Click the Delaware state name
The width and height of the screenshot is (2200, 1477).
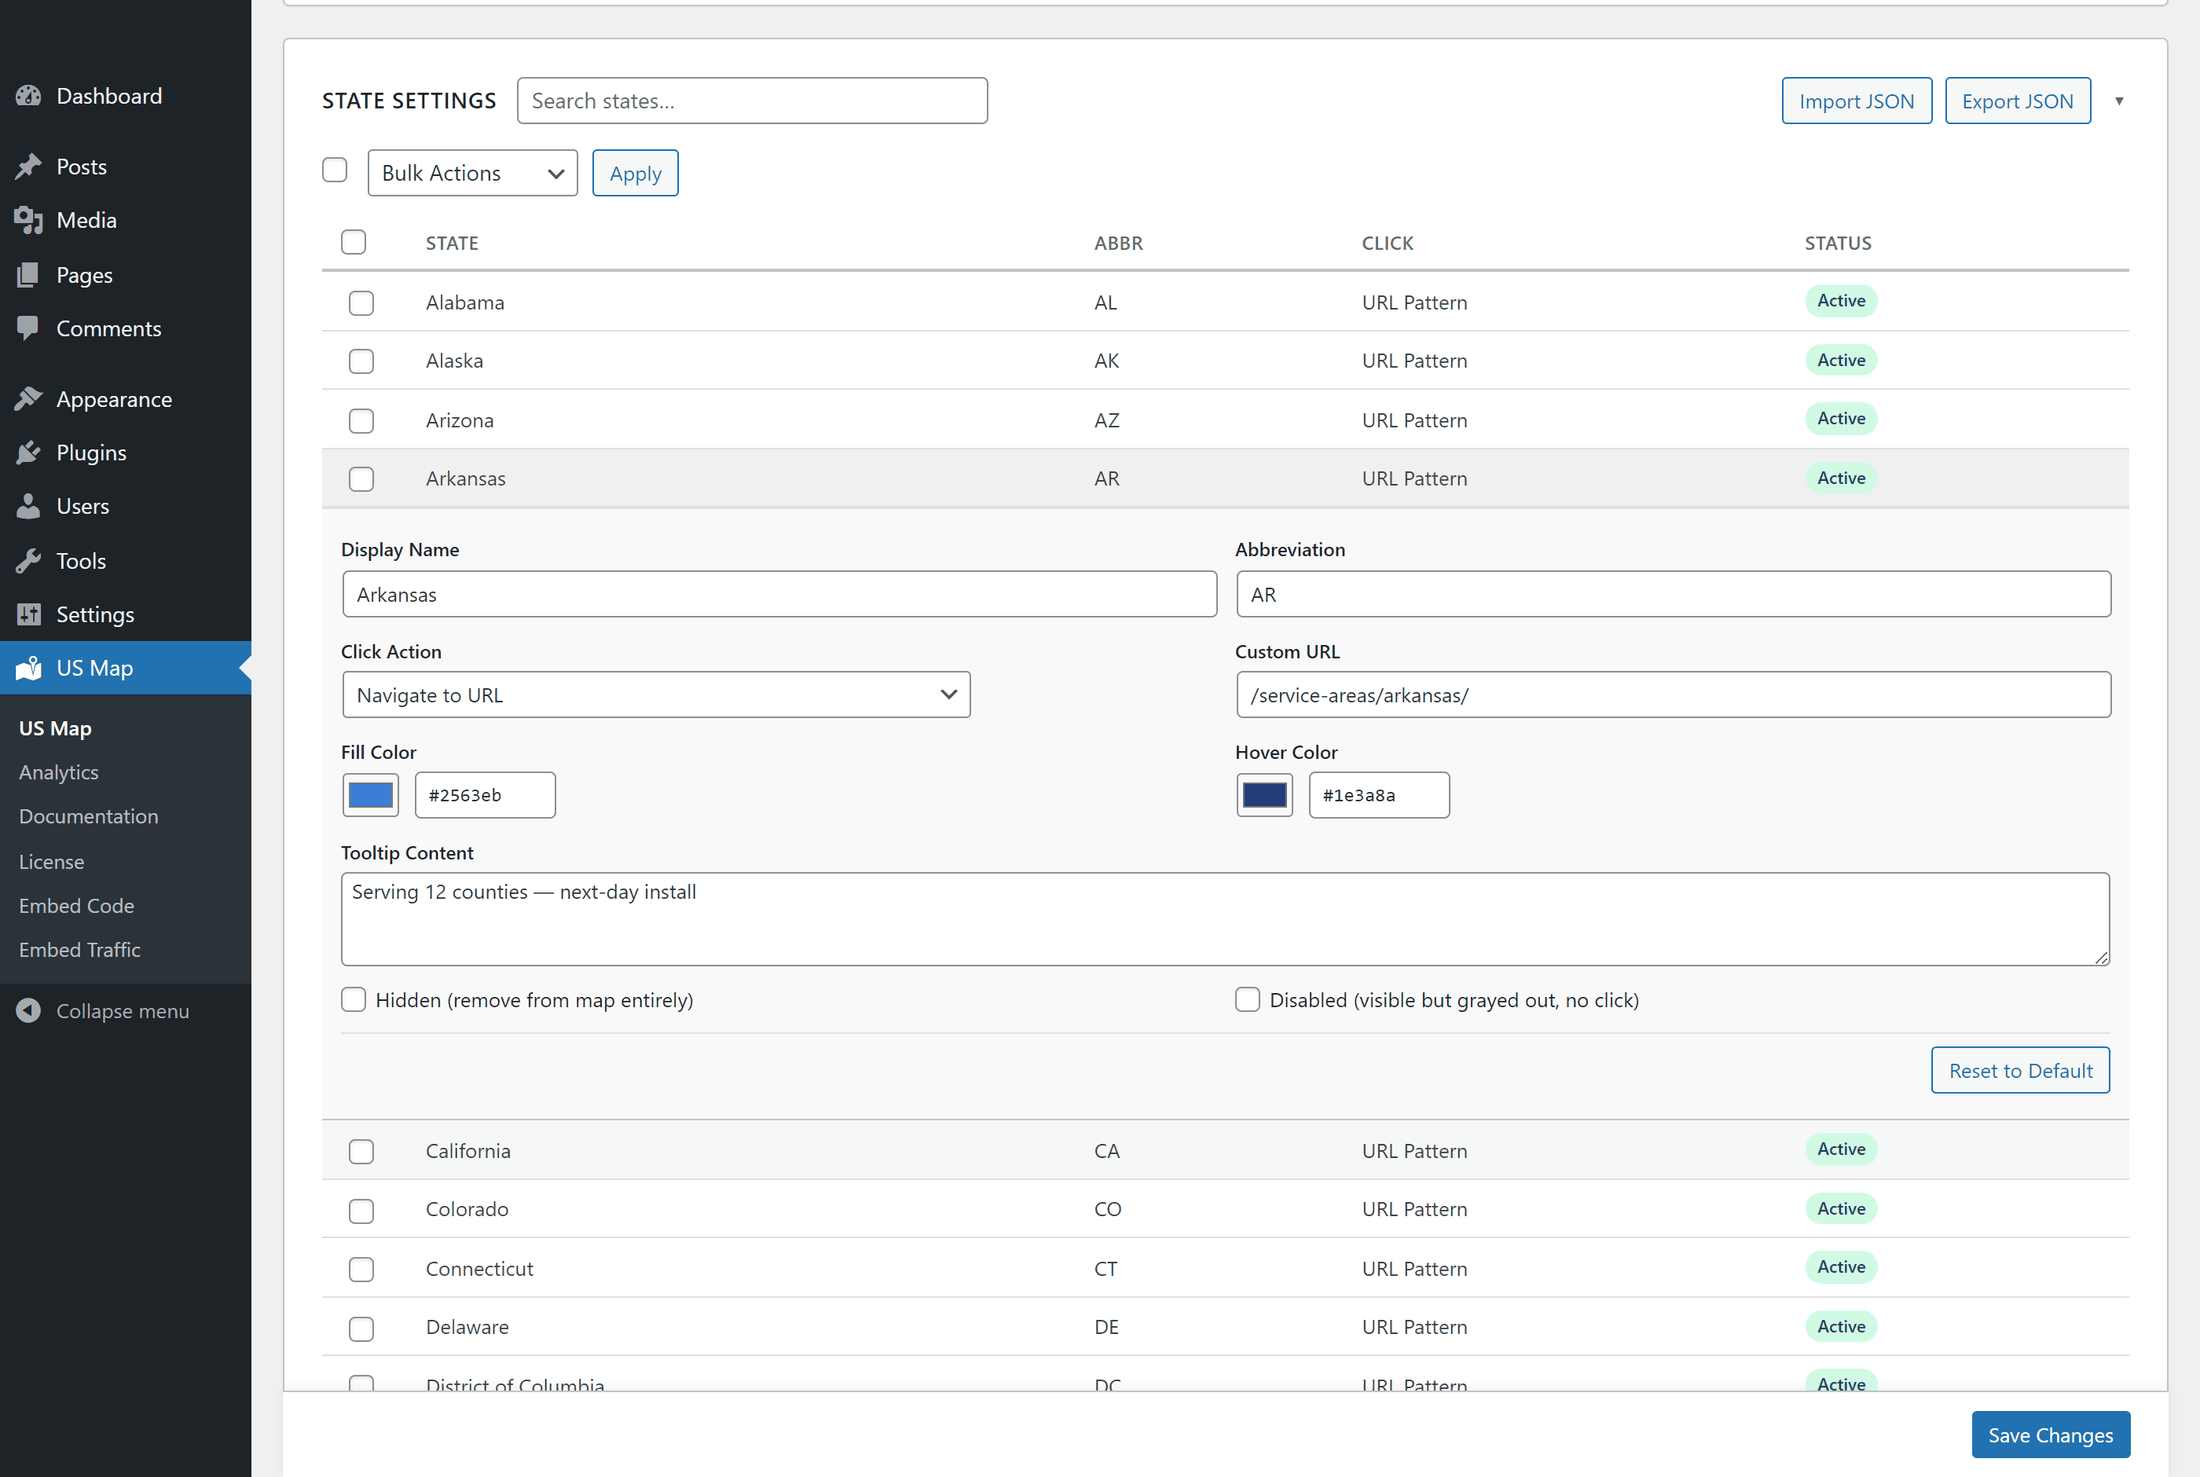pyautogui.click(x=468, y=1328)
